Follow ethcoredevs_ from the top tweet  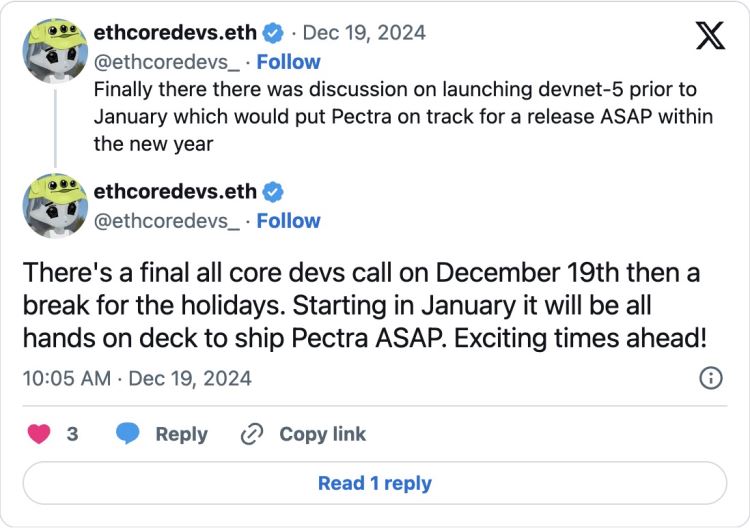pos(288,62)
